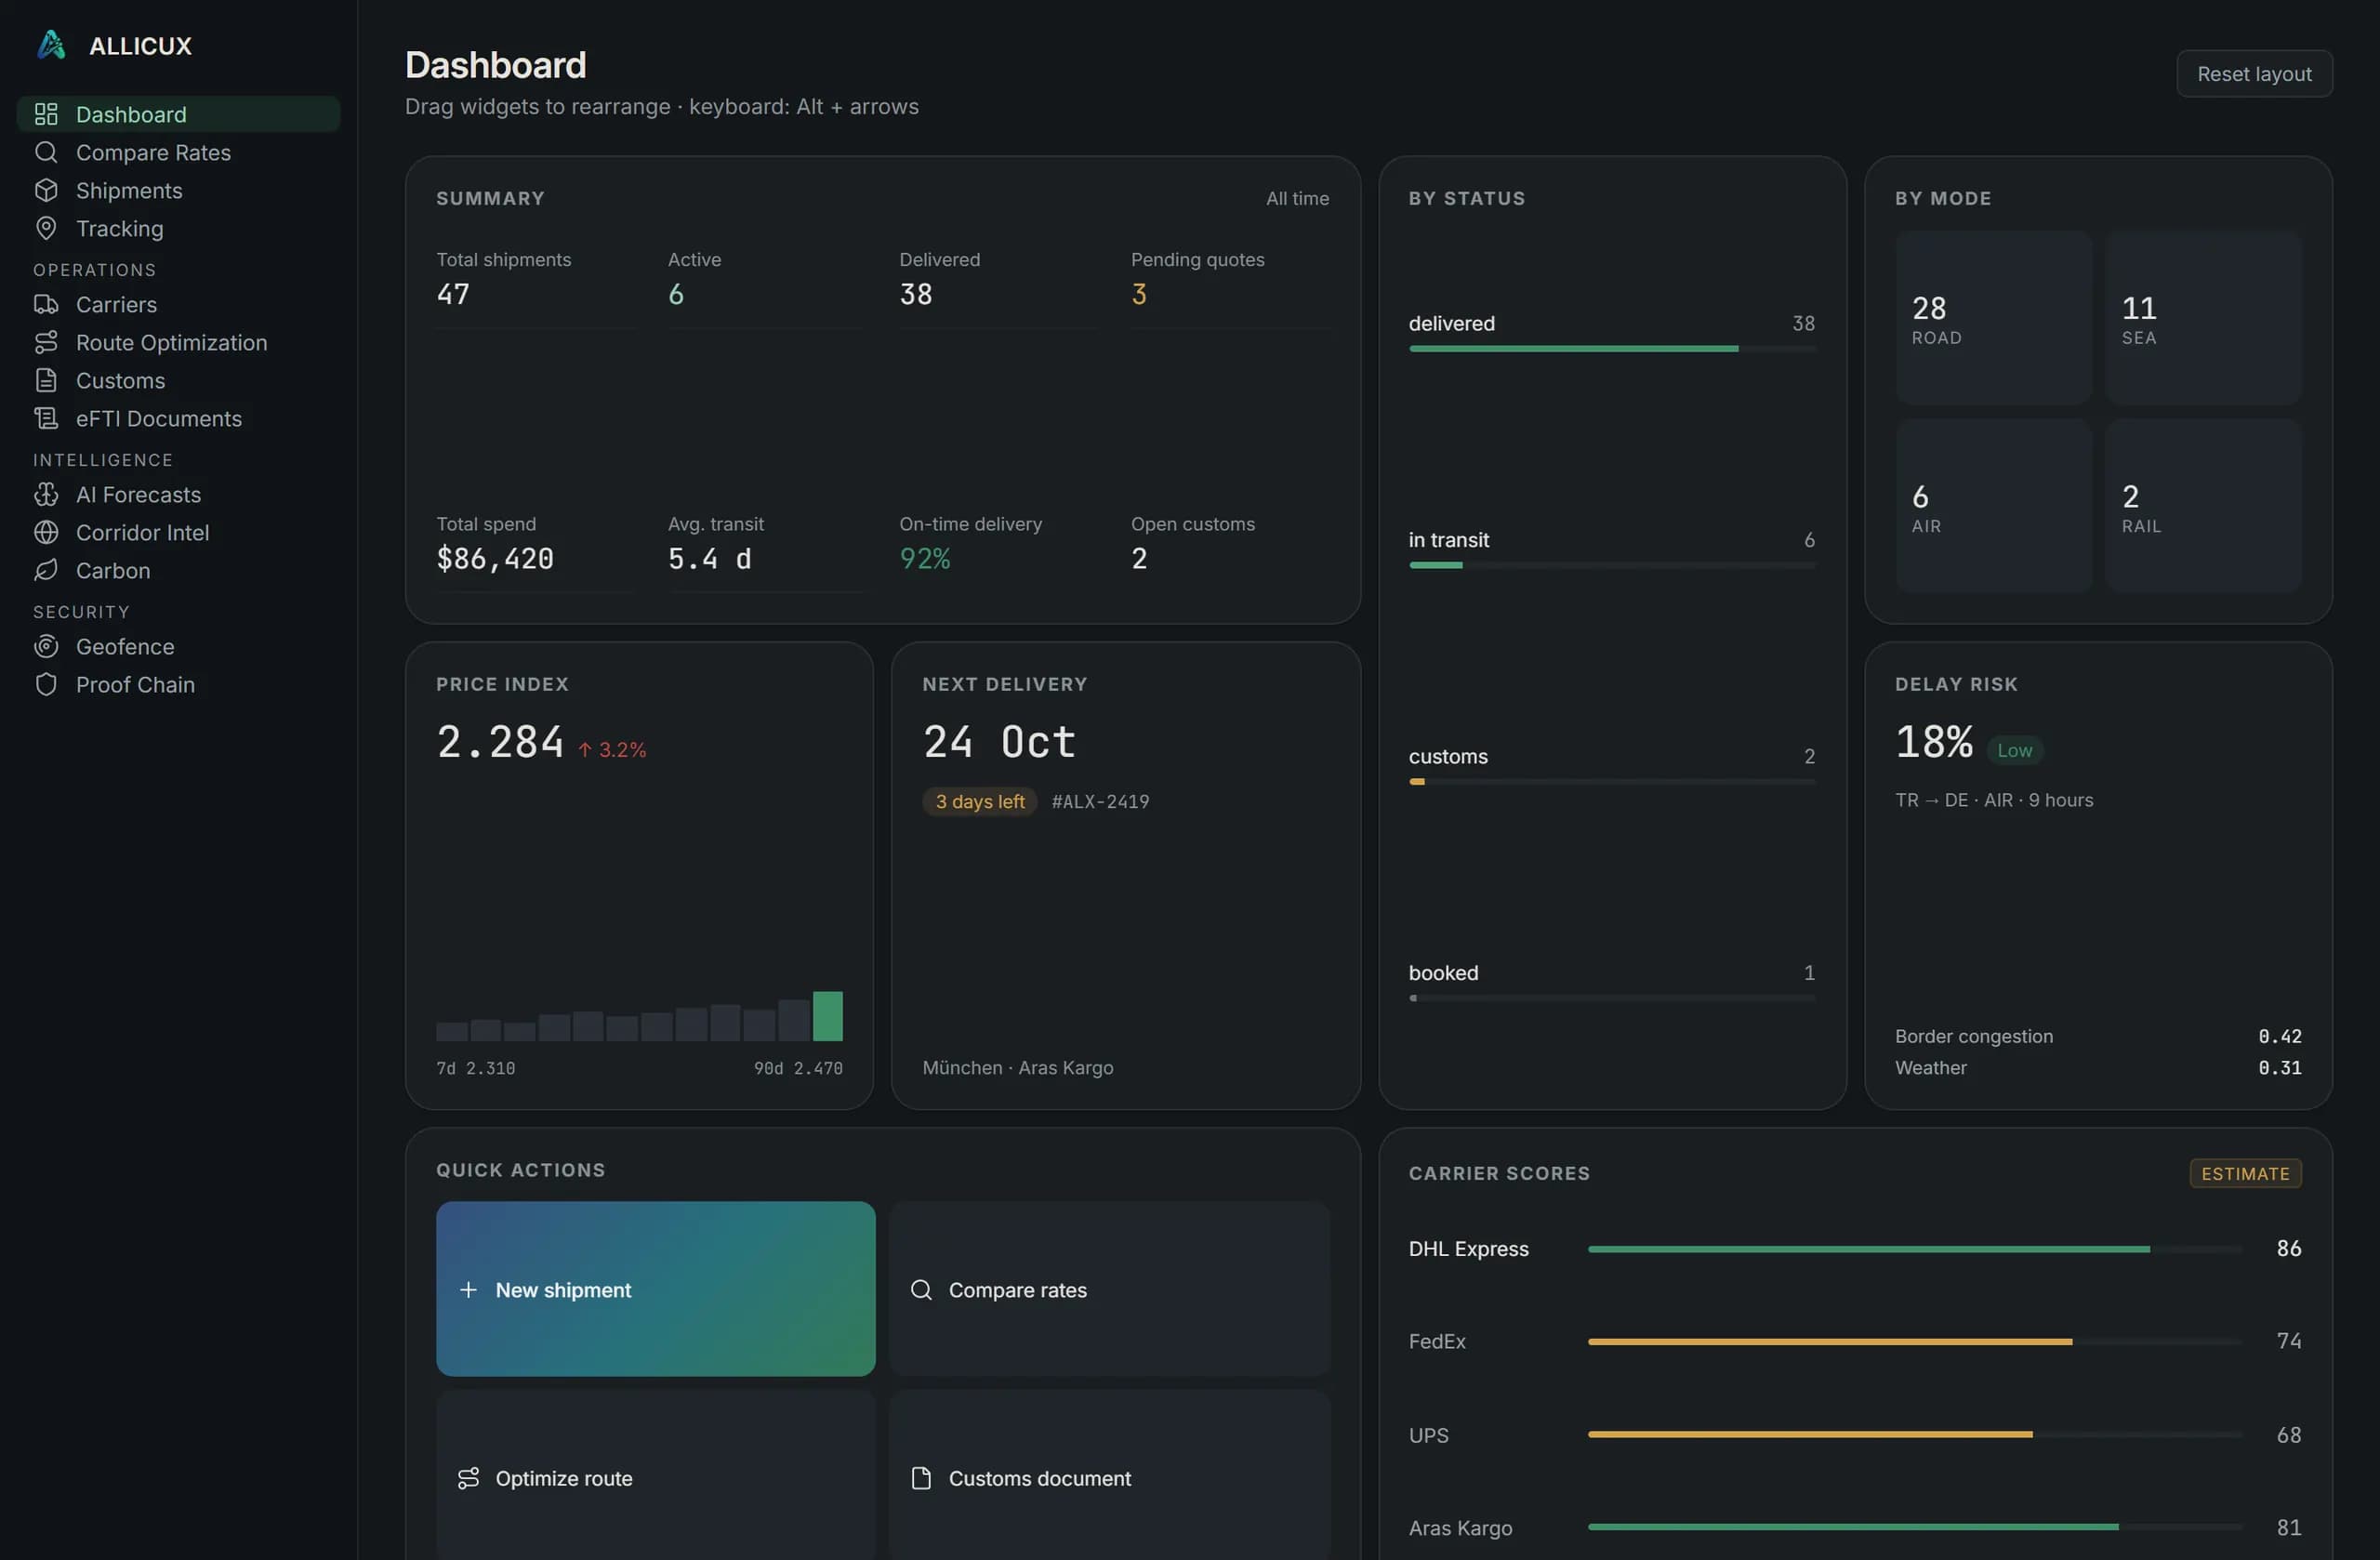The width and height of the screenshot is (2380, 1560).
Task: Click the delivered status progress bar
Action: pyautogui.click(x=1612, y=349)
